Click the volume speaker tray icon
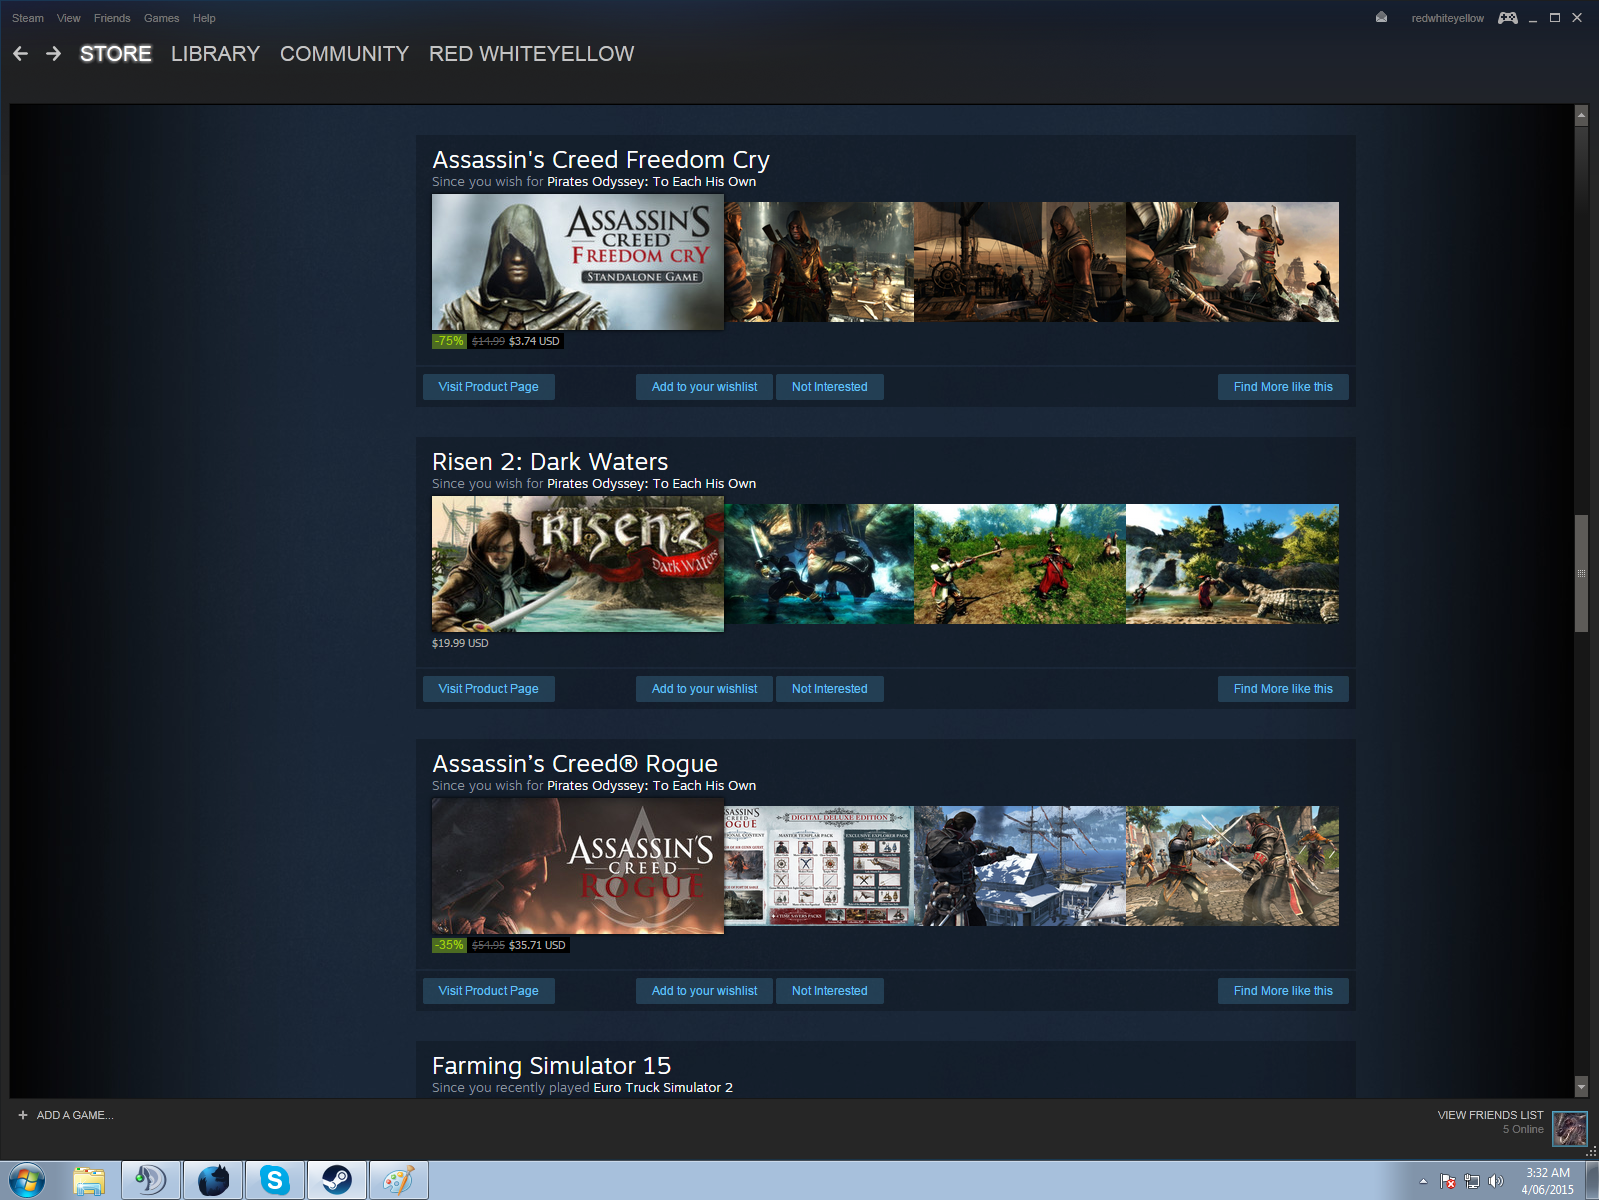Image resolution: width=1599 pixels, height=1200 pixels. tap(1496, 1181)
